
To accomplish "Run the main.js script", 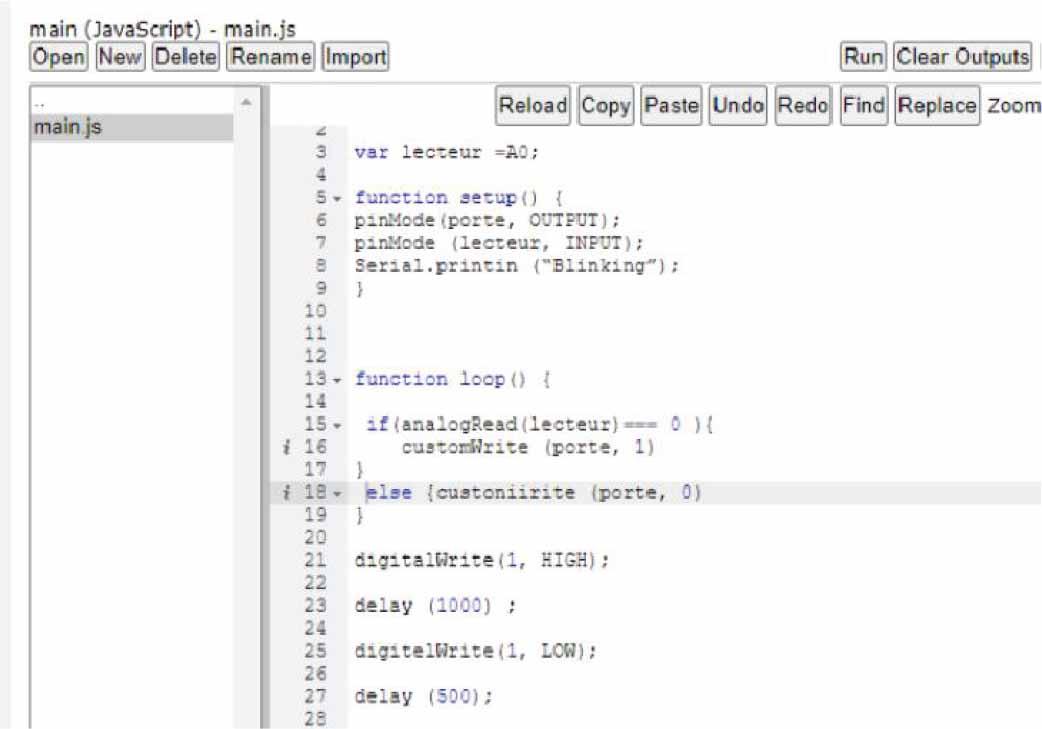I will [x=863, y=57].
